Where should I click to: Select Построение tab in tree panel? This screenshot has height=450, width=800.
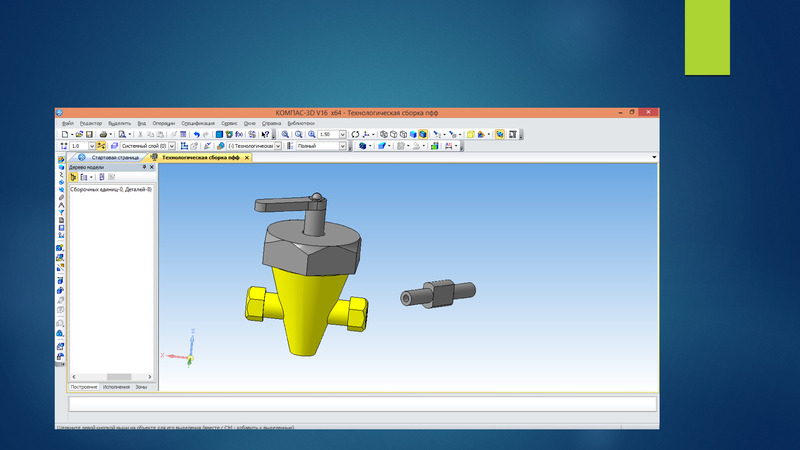pos(84,387)
